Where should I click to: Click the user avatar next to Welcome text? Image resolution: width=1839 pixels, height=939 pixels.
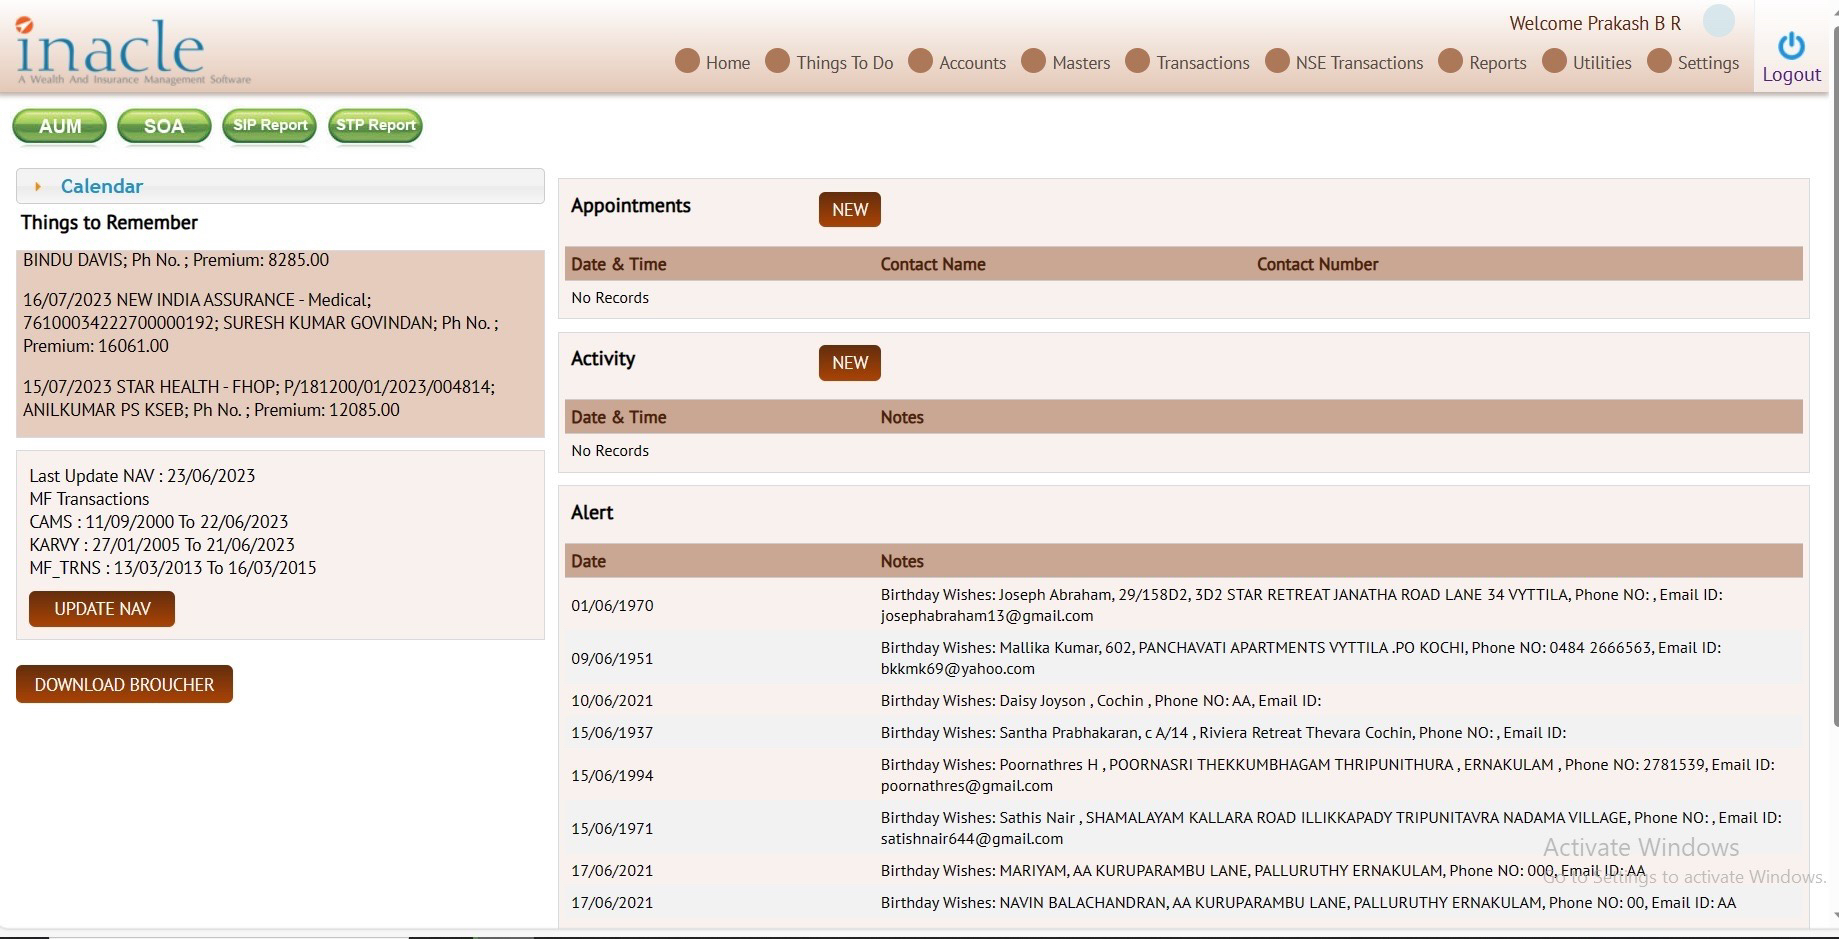(x=1718, y=21)
